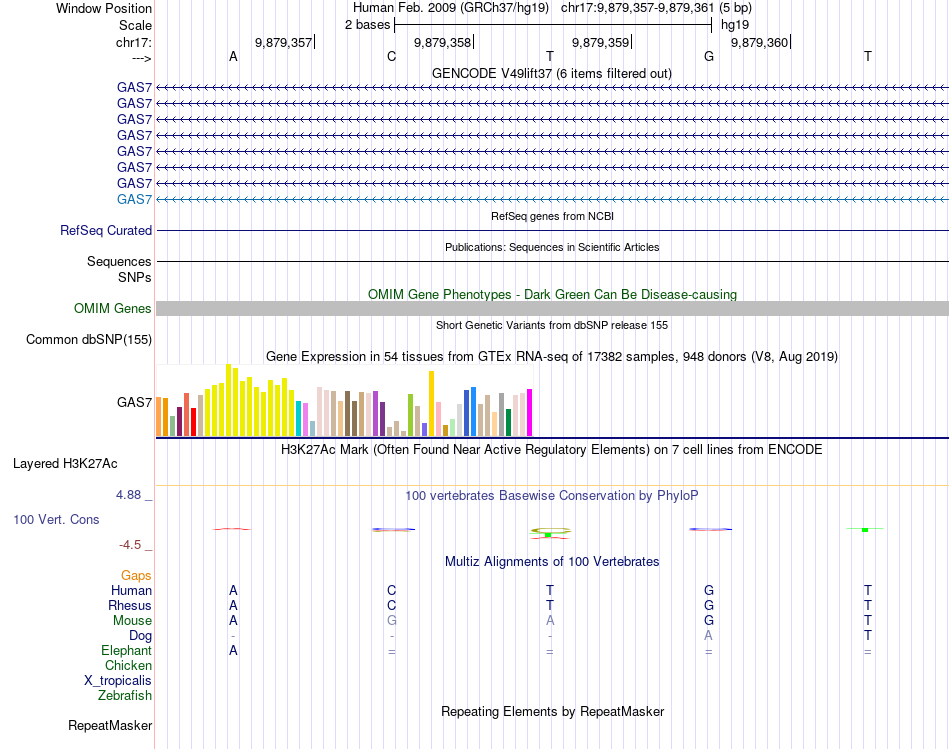Open "Publications: Sequences in Scientific Articles" title

click(x=552, y=247)
